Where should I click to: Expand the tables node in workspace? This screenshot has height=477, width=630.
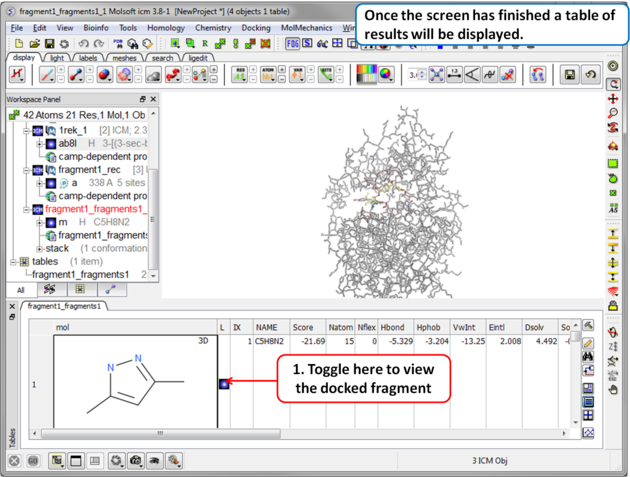click(13, 261)
